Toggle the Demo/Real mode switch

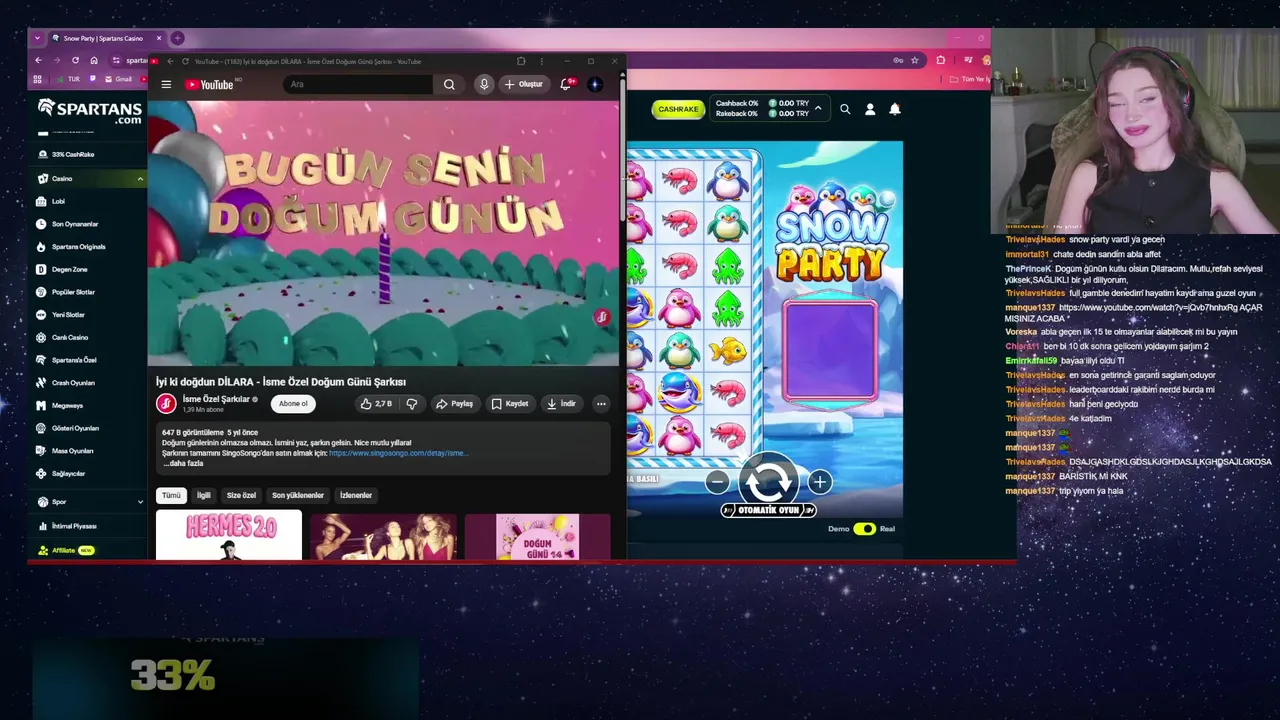point(864,528)
